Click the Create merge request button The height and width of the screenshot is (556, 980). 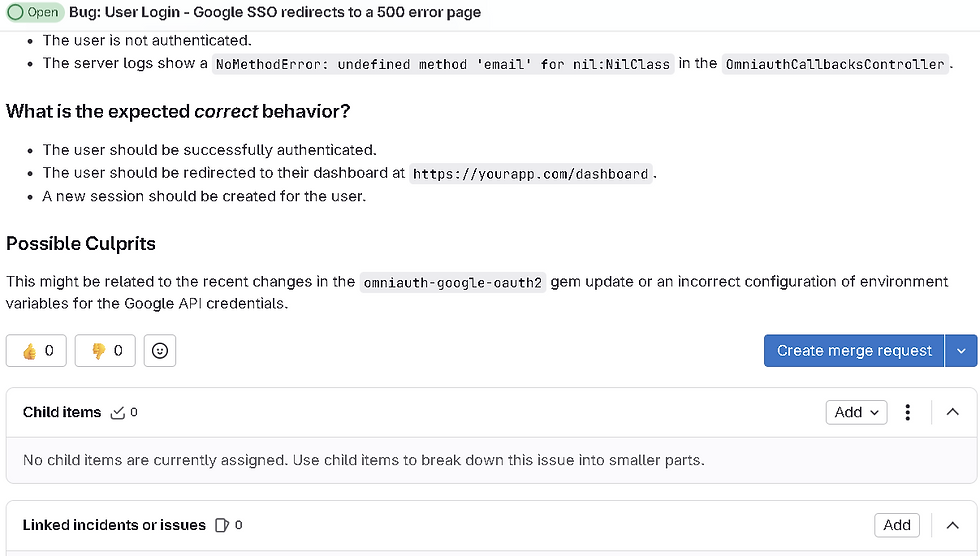(854, 350)
